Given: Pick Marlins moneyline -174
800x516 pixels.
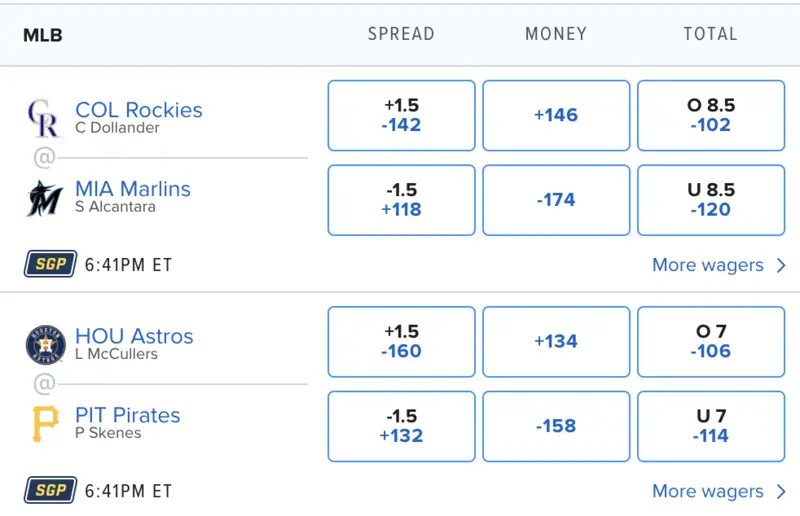Looking at the screenshot, I should point(556,200).
